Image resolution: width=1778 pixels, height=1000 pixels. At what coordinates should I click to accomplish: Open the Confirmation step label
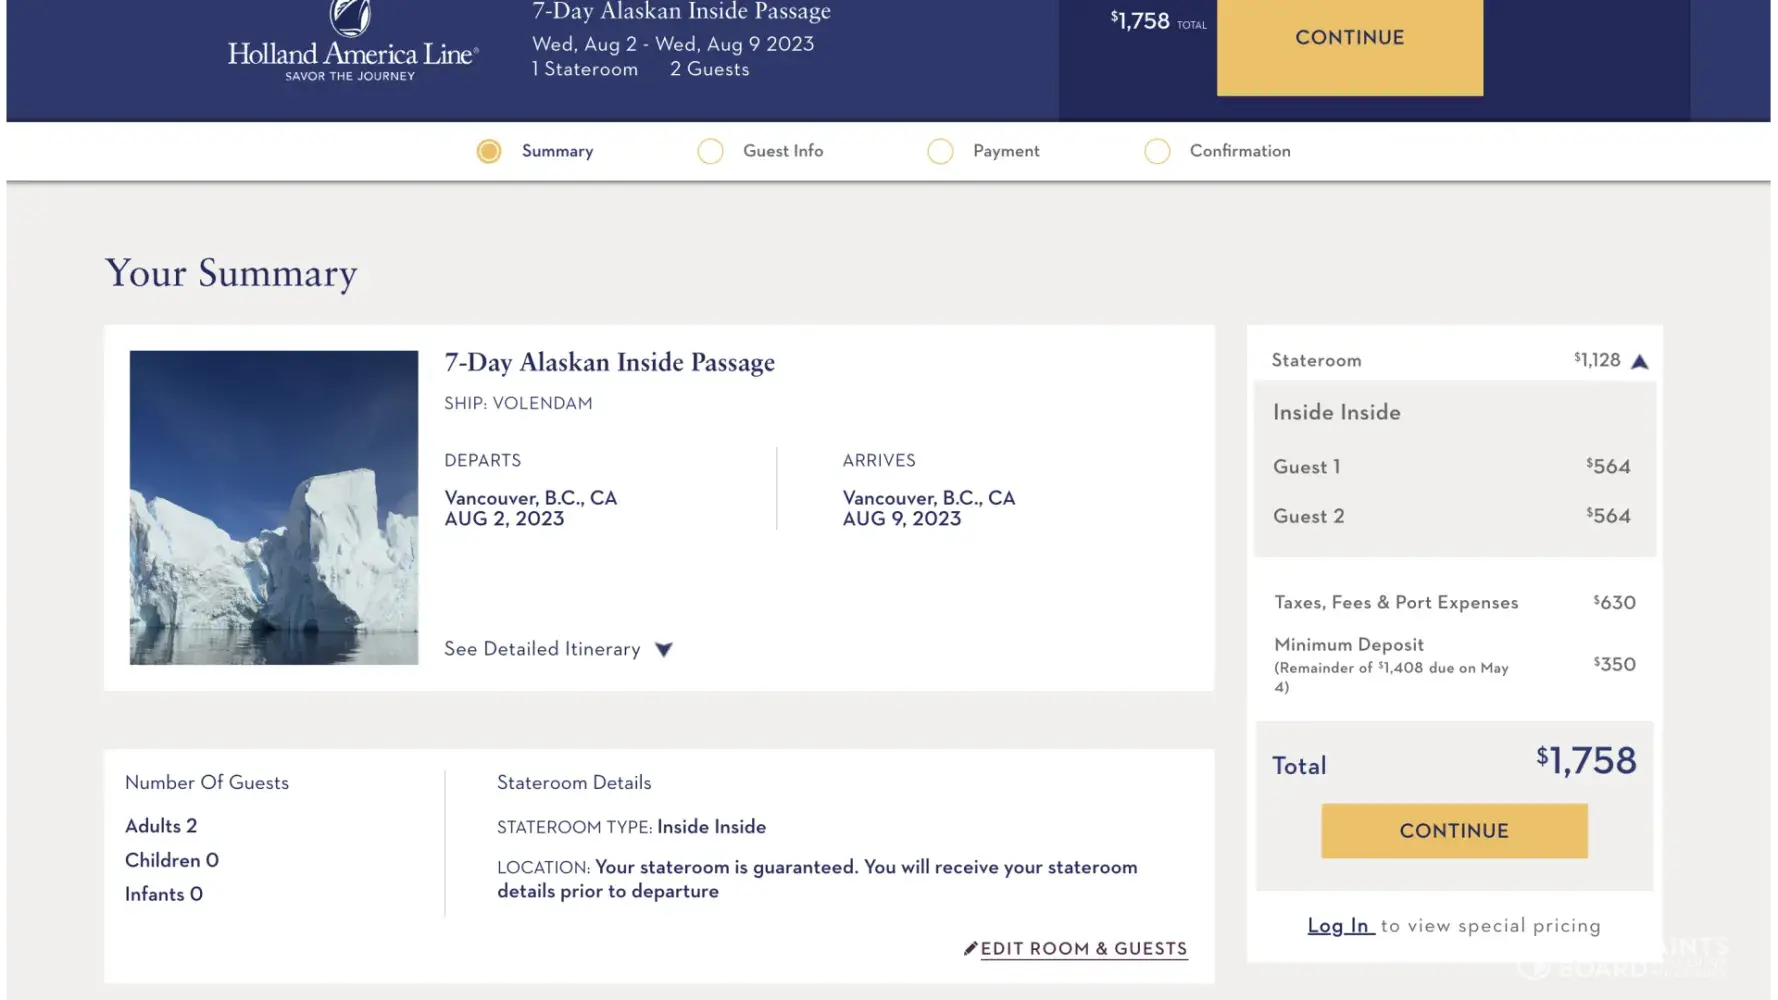click(1240, 151)
